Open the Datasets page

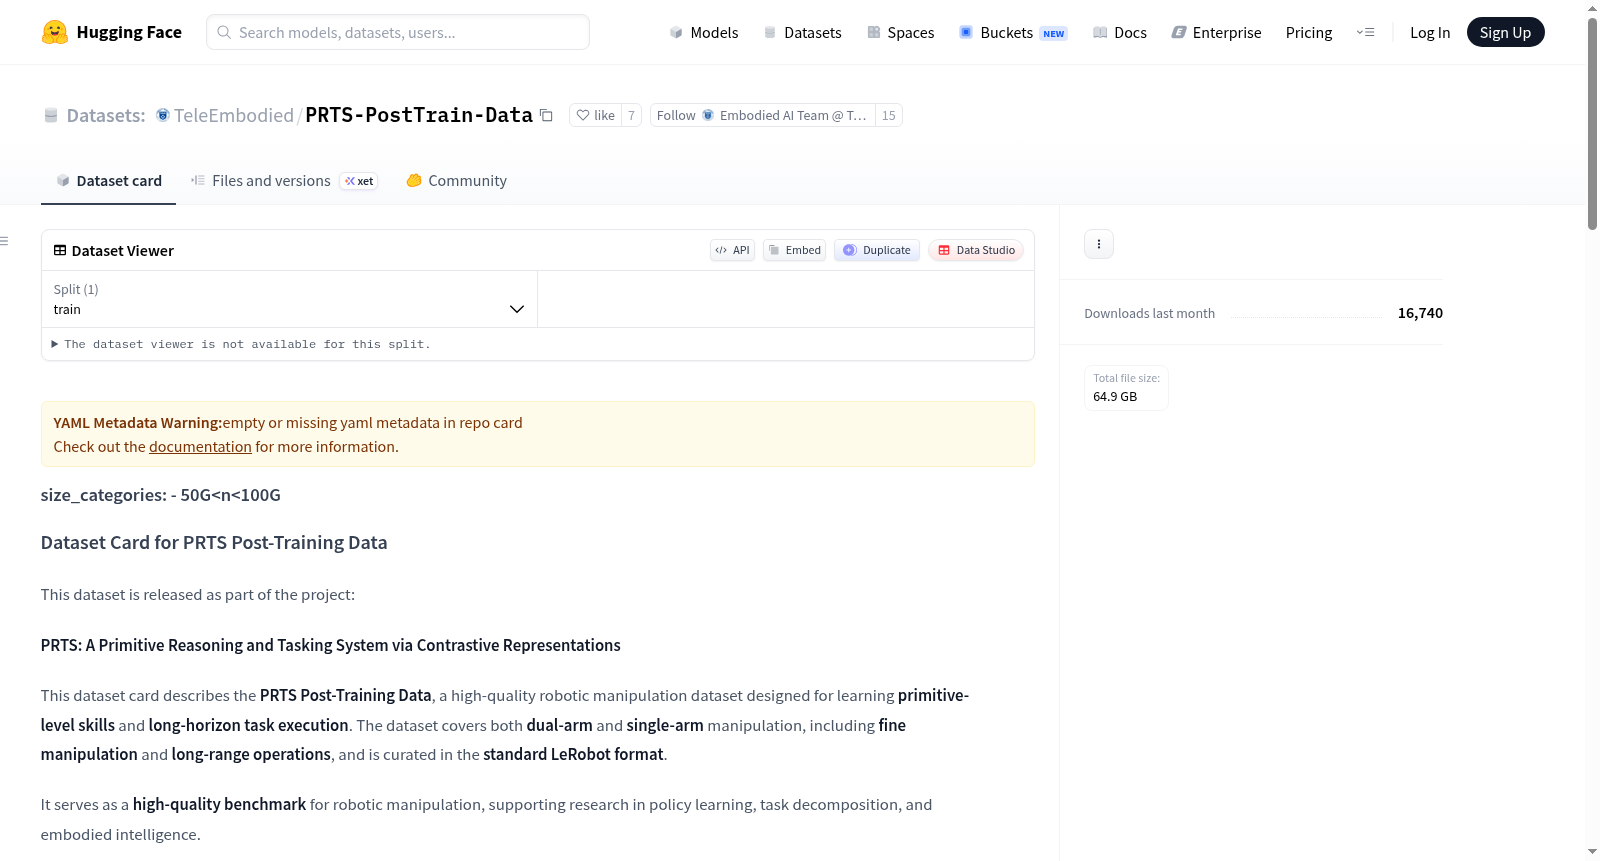(802, 32)
